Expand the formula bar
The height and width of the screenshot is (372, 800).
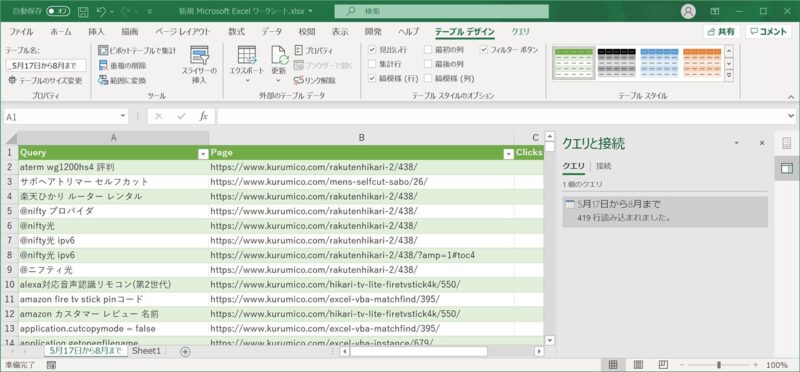click(791, 116)
